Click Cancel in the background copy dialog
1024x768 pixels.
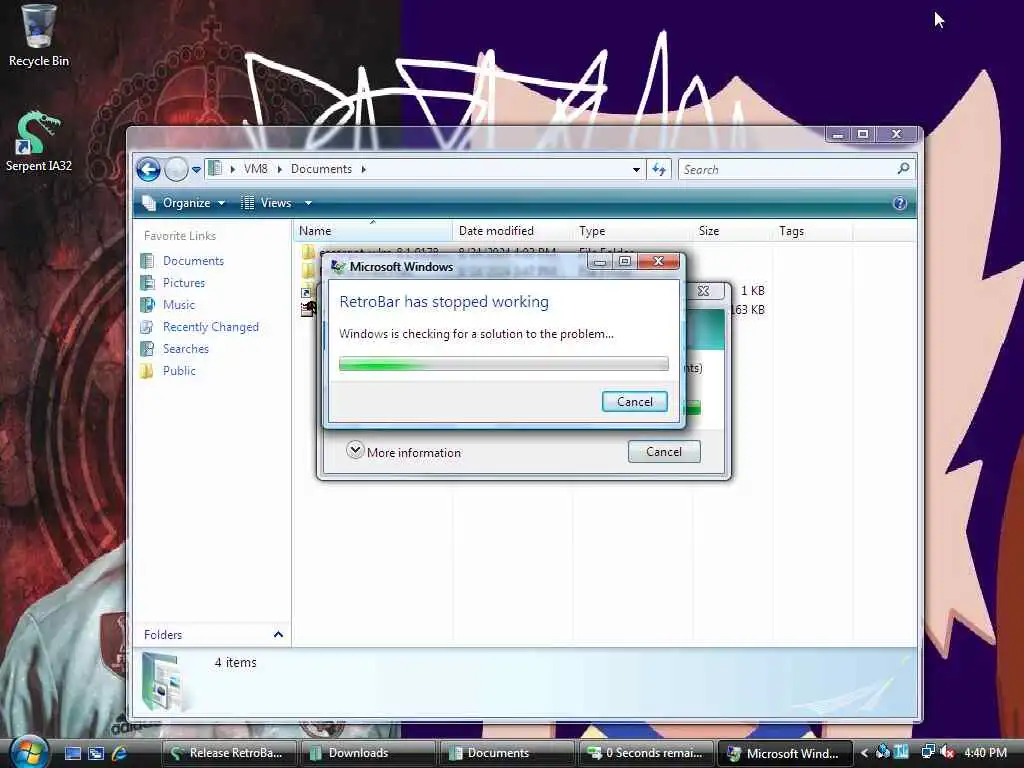tap(664, 452)
